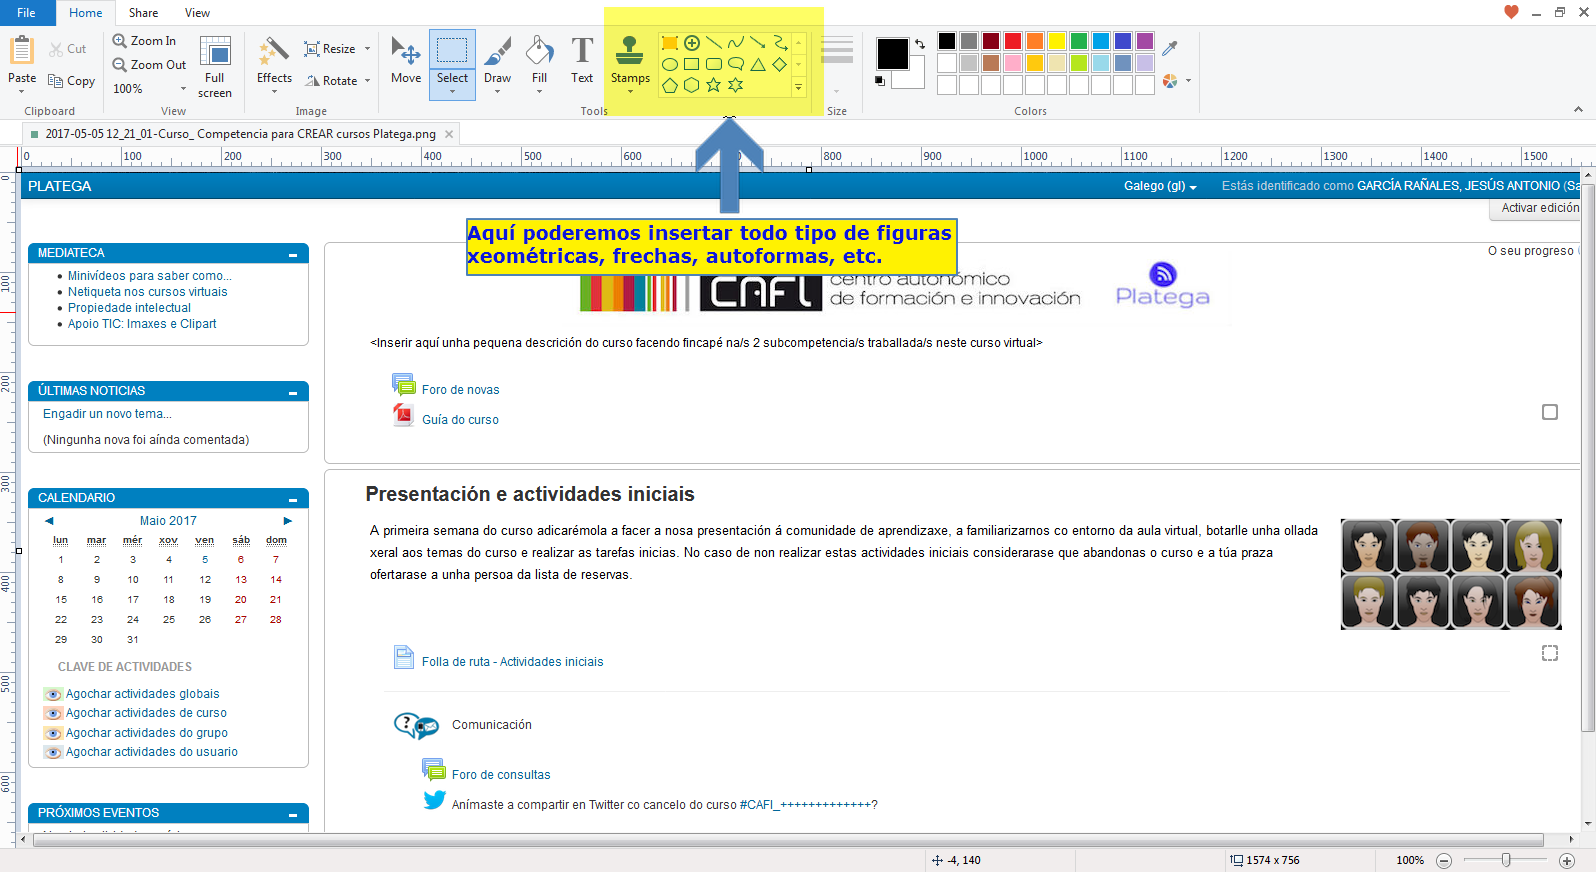Pick the curve shape
This screenshot has height=872, width=1596.
click(736, 43)
